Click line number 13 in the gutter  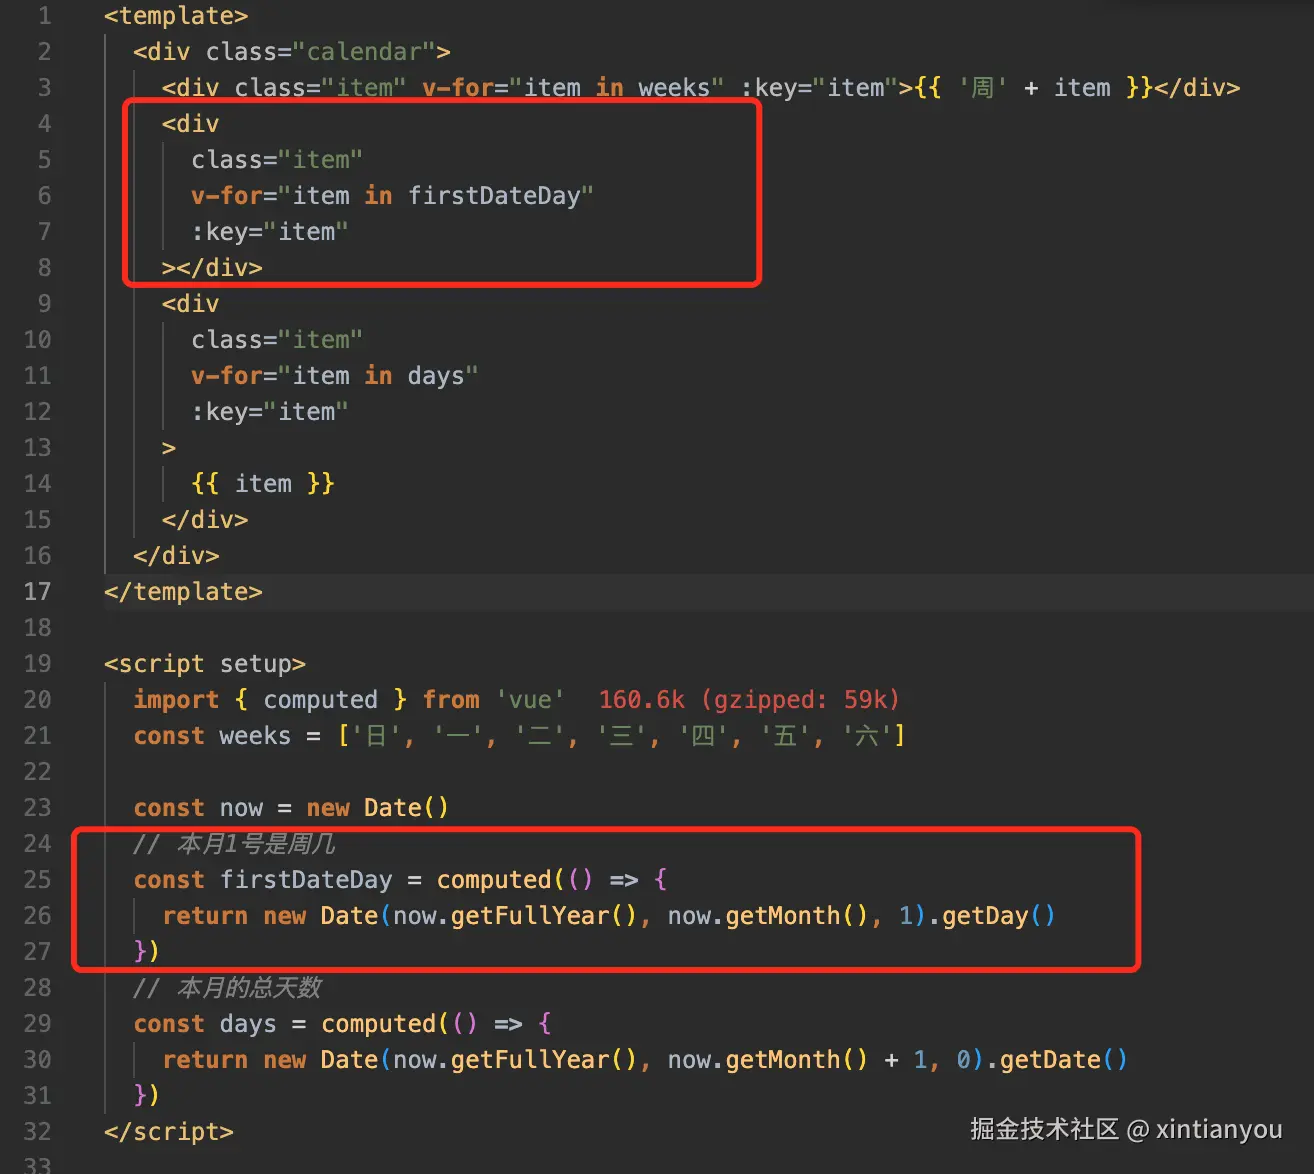(37, 448)
